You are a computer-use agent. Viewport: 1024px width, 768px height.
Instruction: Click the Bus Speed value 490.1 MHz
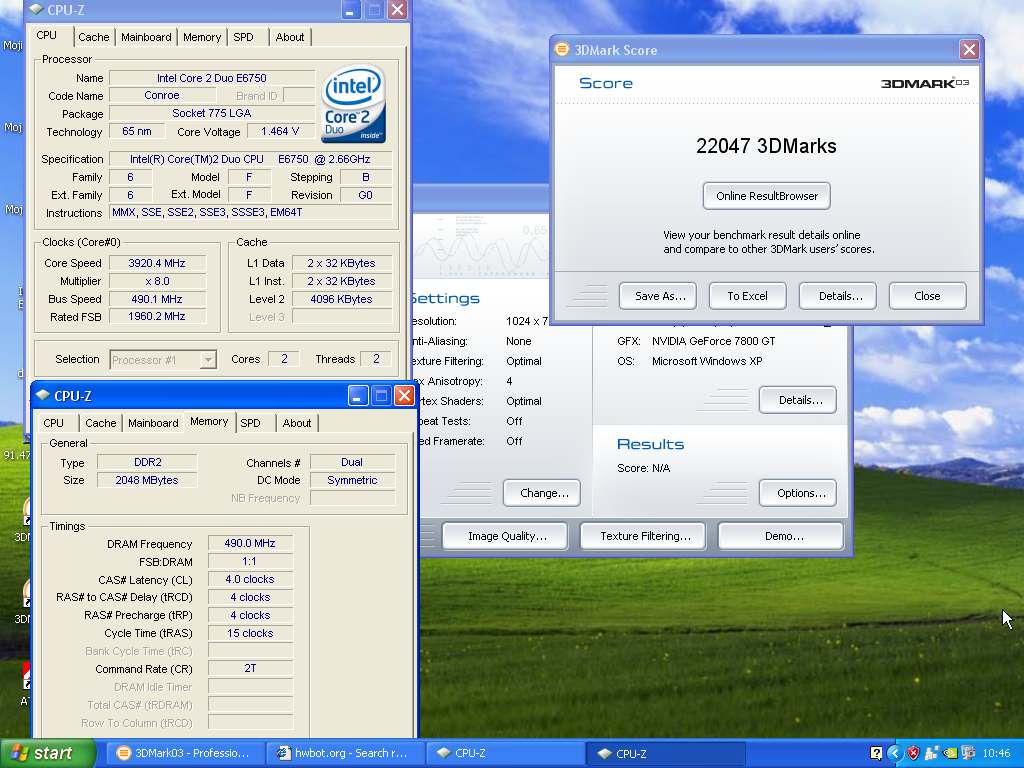pos(157,299)
